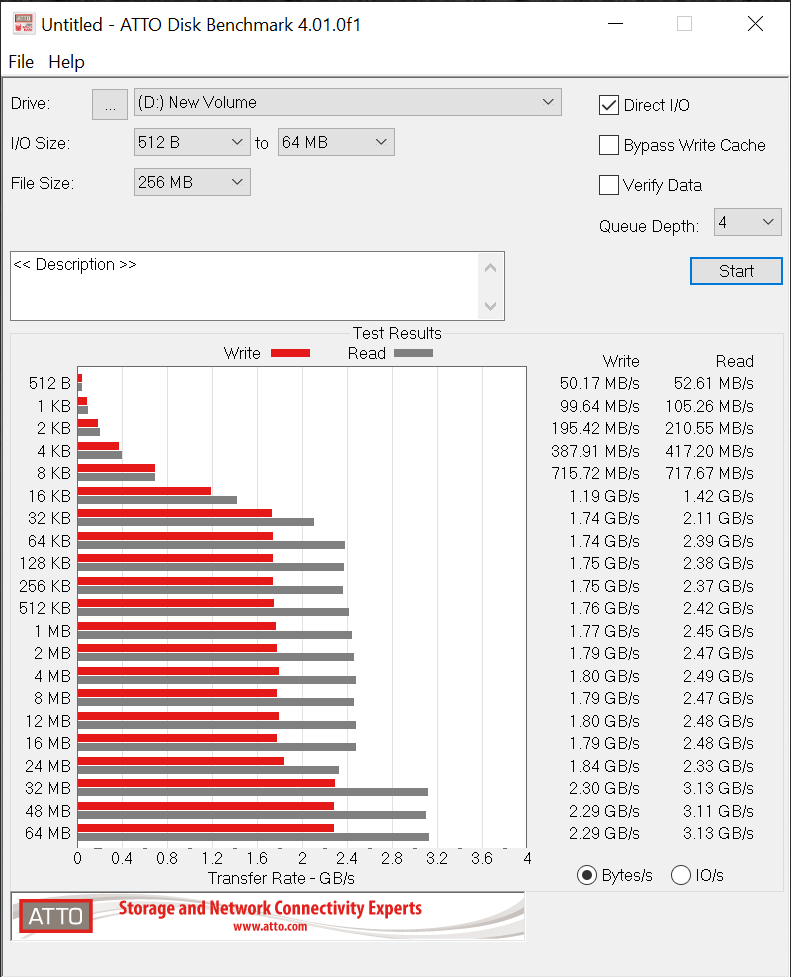Minimize the ATTO Disk Benchmark window

tap(616, 24)
